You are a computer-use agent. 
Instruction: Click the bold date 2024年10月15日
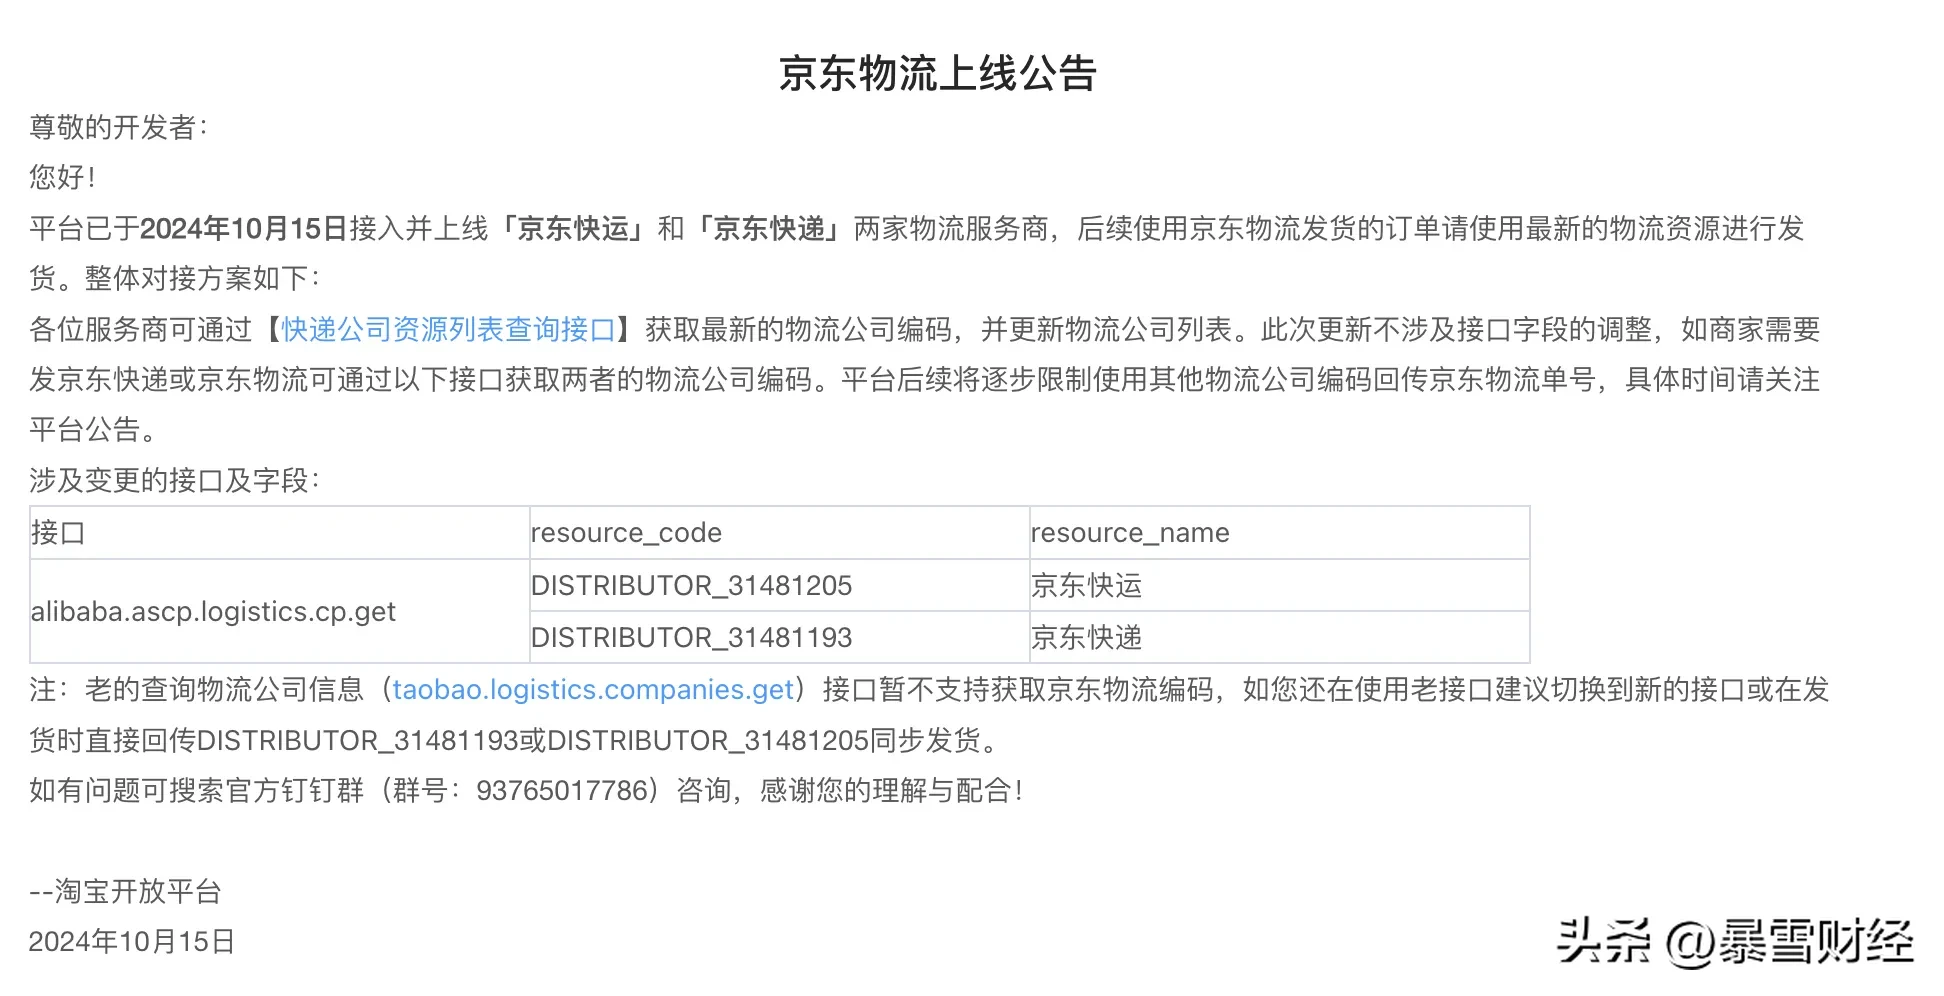244,229
